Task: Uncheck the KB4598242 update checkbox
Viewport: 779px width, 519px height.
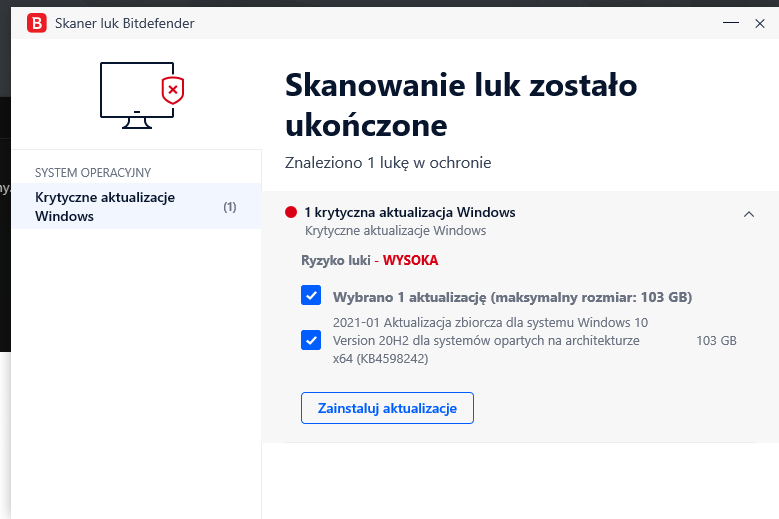Action: (x=311, y=340)
